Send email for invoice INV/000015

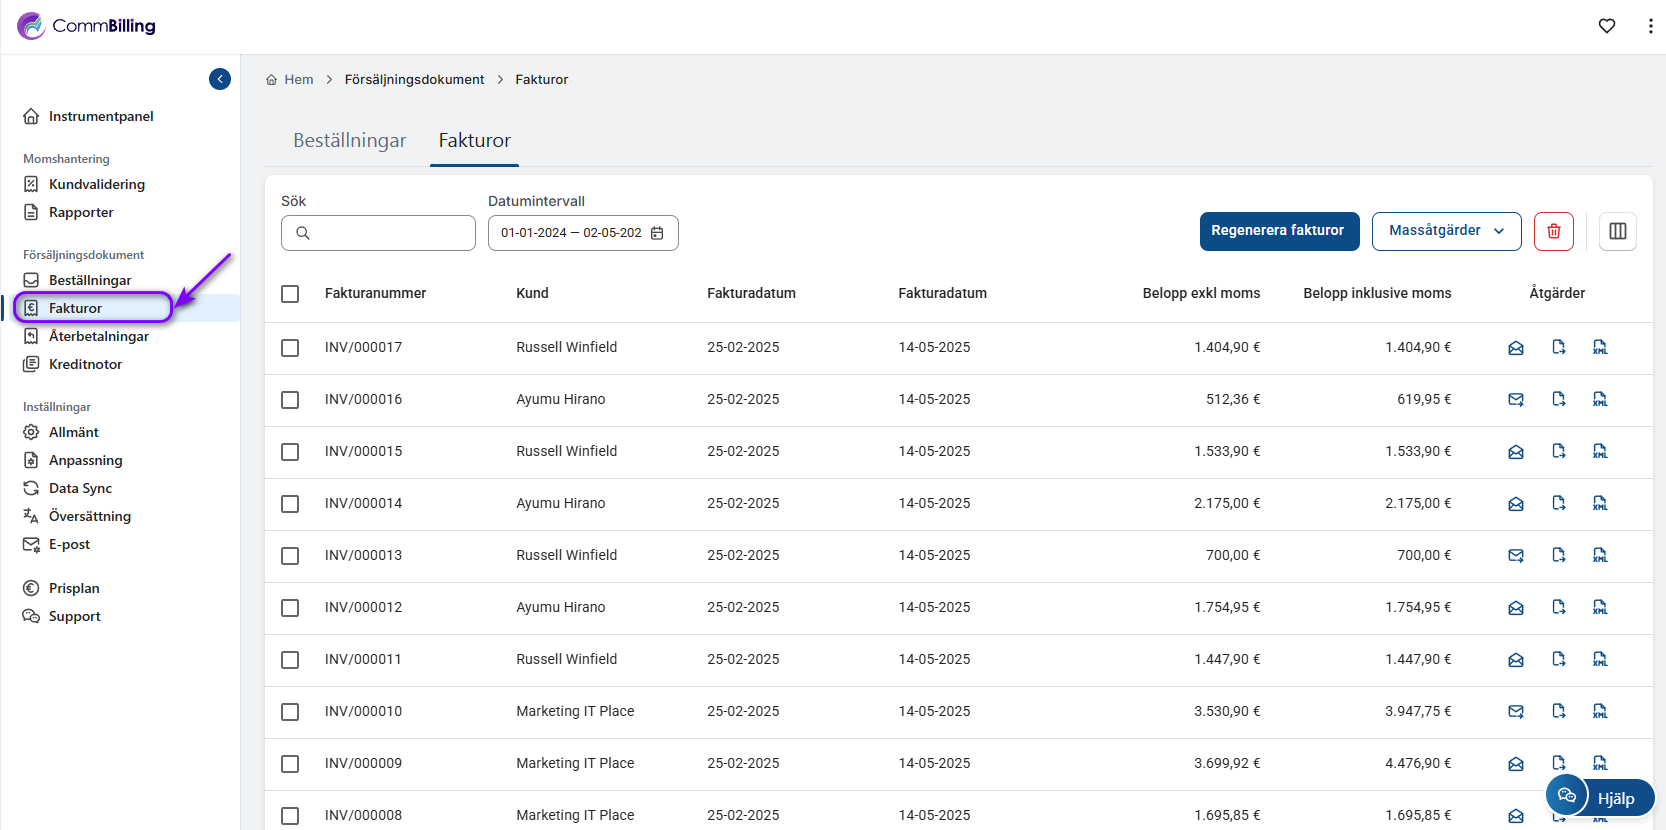pos(1516,452)
